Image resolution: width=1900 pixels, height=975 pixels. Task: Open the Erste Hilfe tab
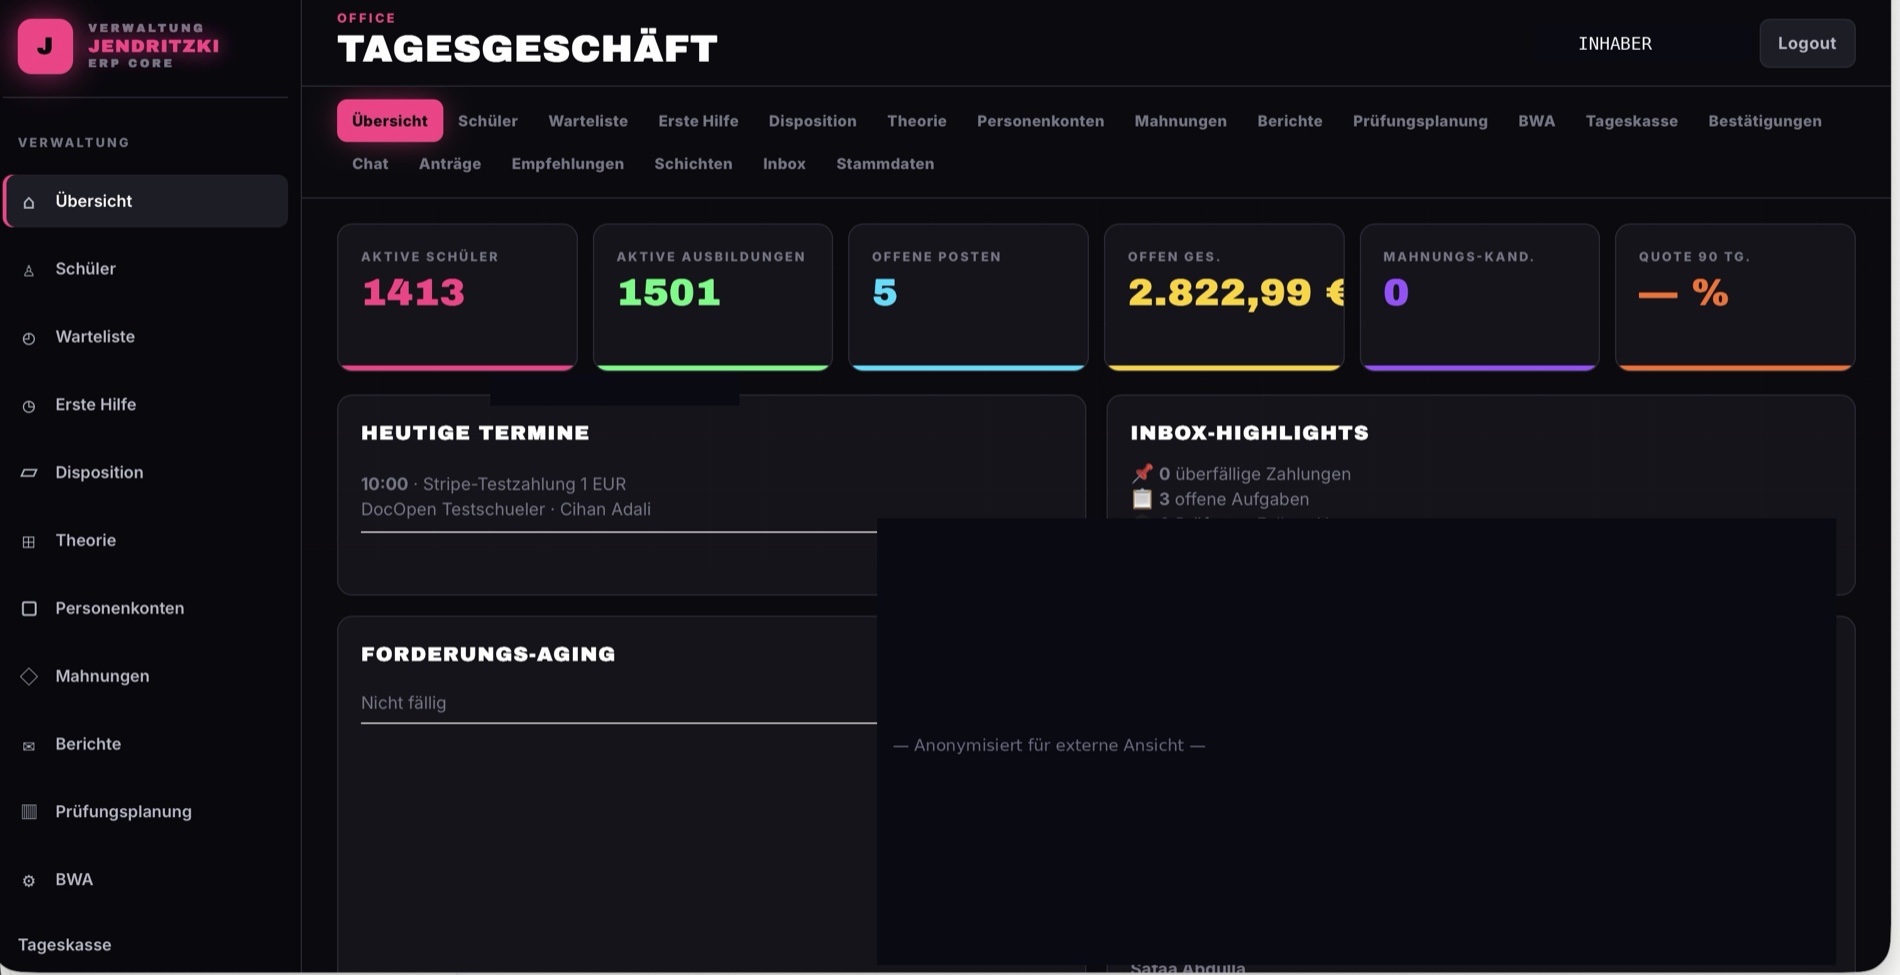click(698, 121)
